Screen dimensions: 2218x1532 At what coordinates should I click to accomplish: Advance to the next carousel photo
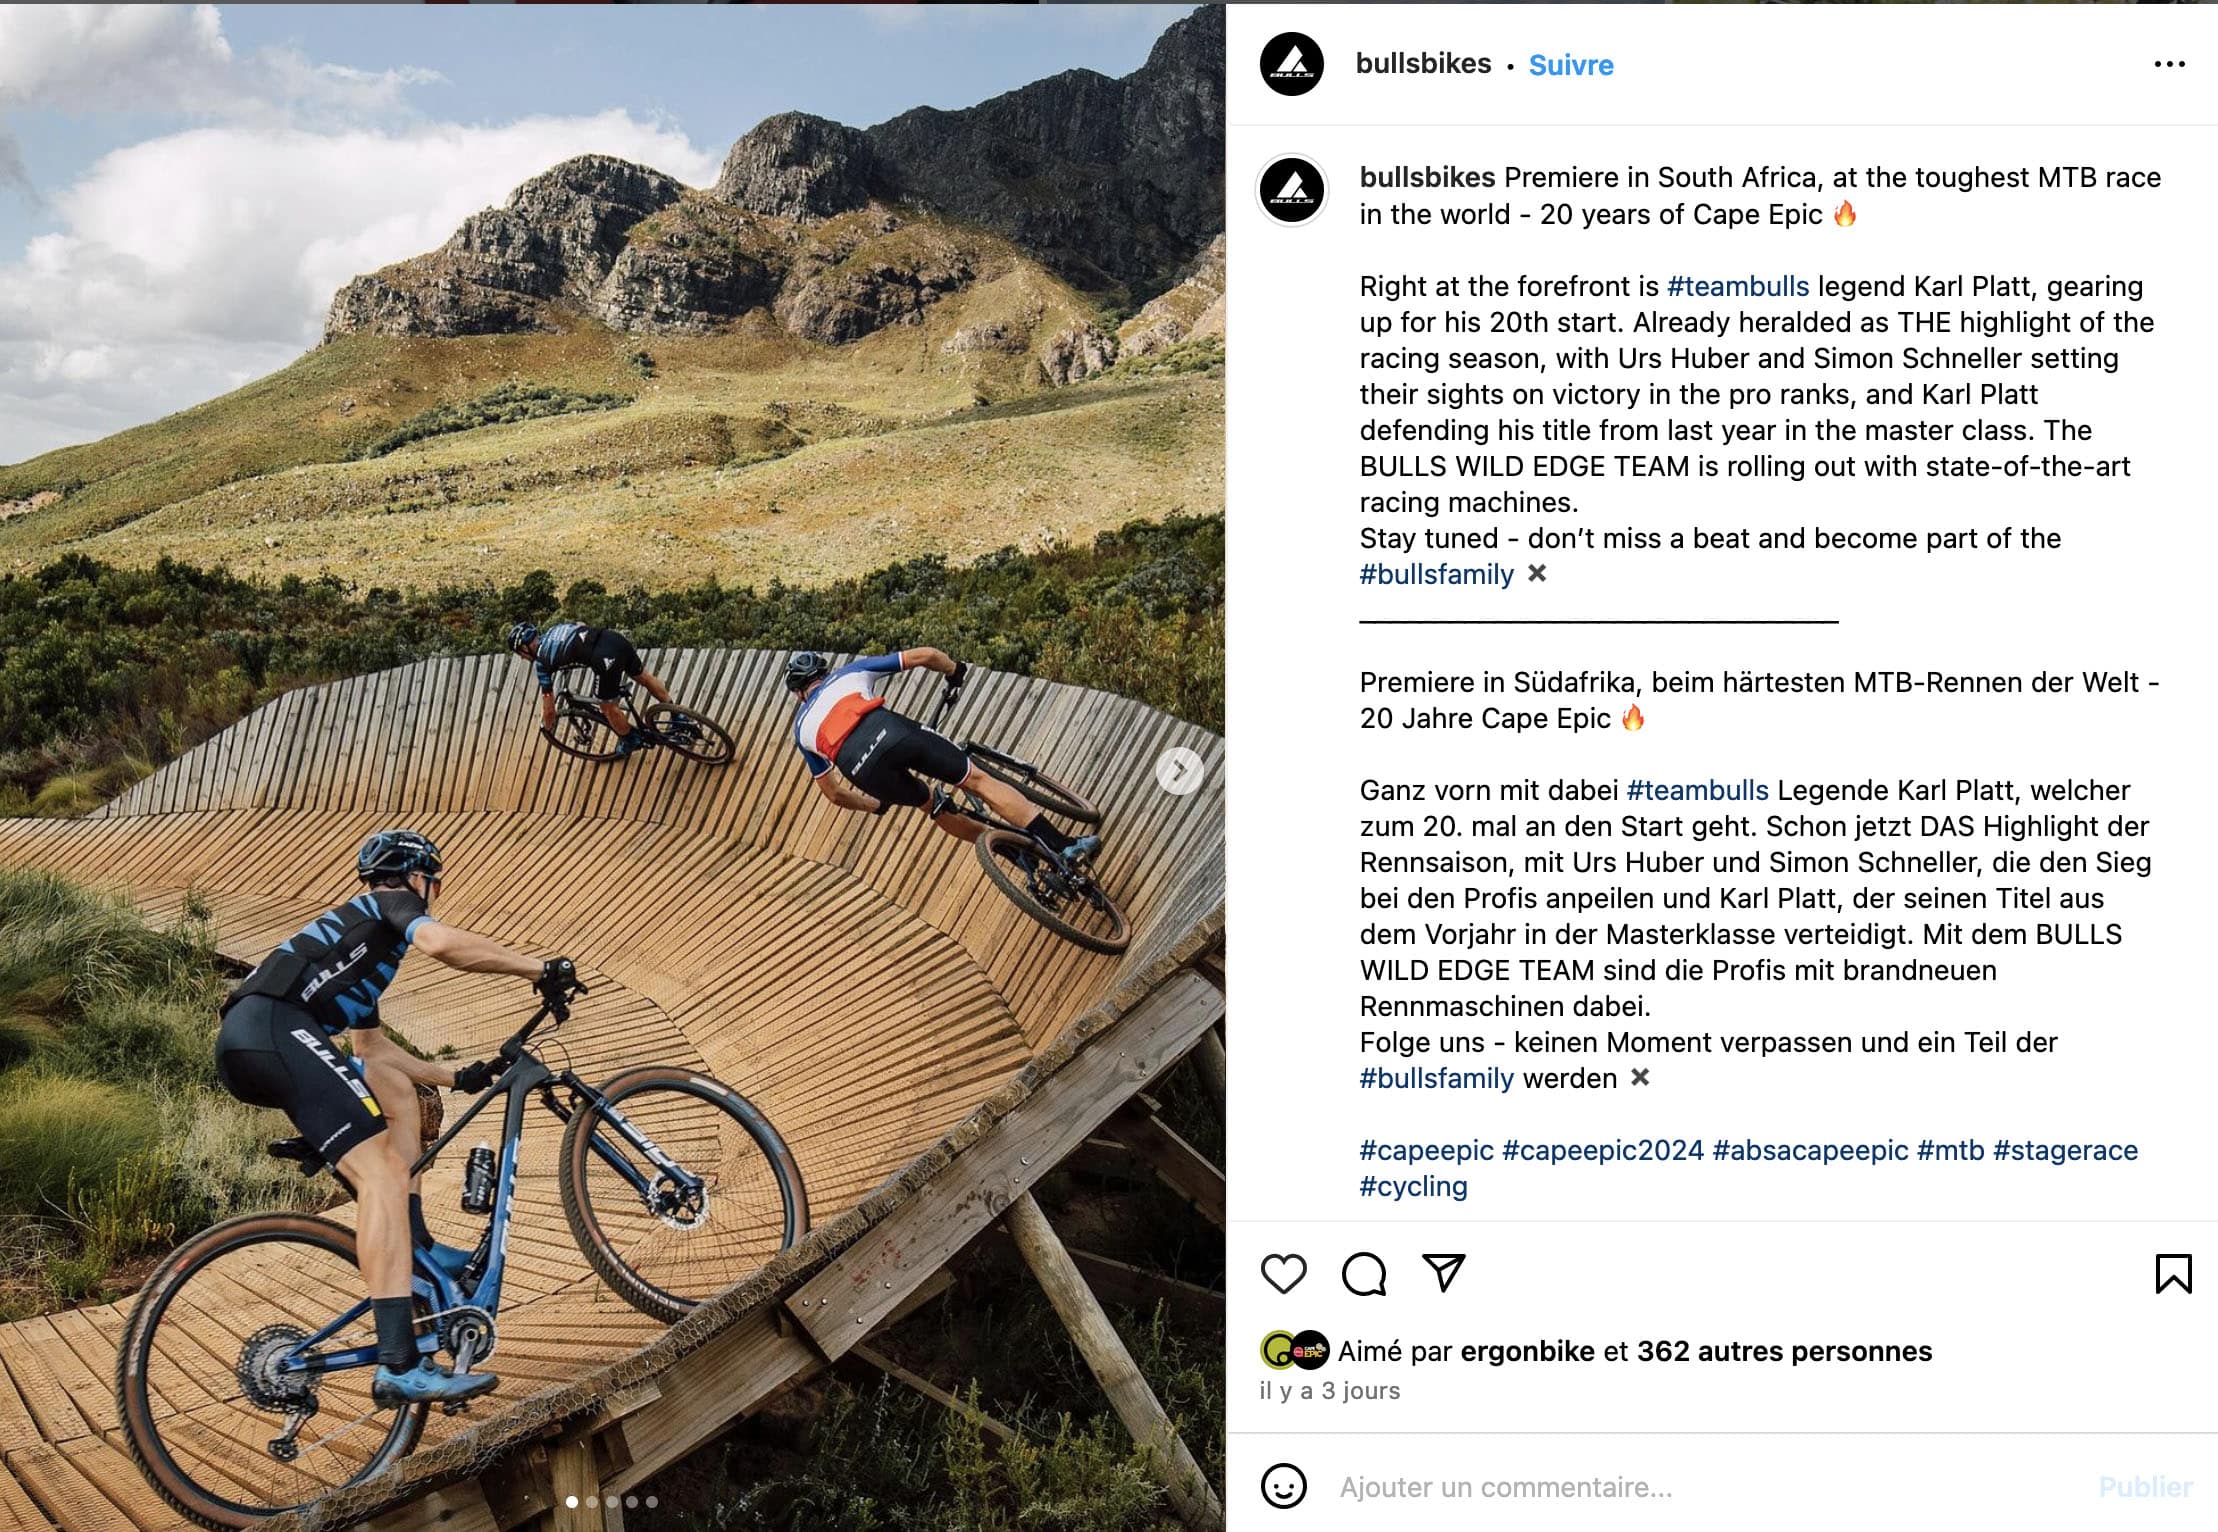point(1180,771)
